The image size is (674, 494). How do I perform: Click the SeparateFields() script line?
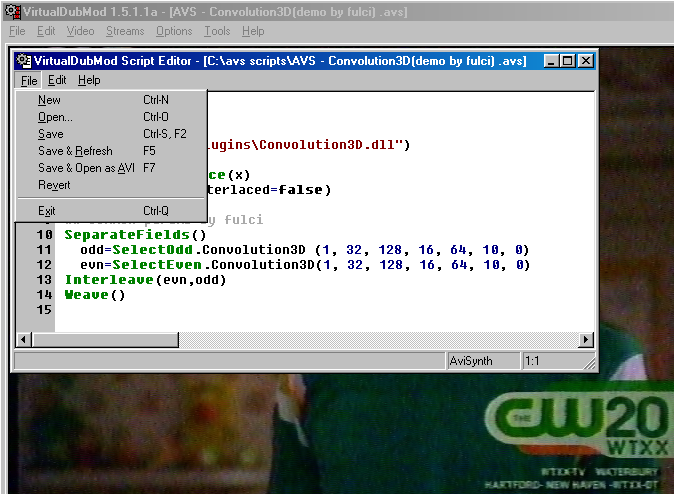(x=135, y=235)
